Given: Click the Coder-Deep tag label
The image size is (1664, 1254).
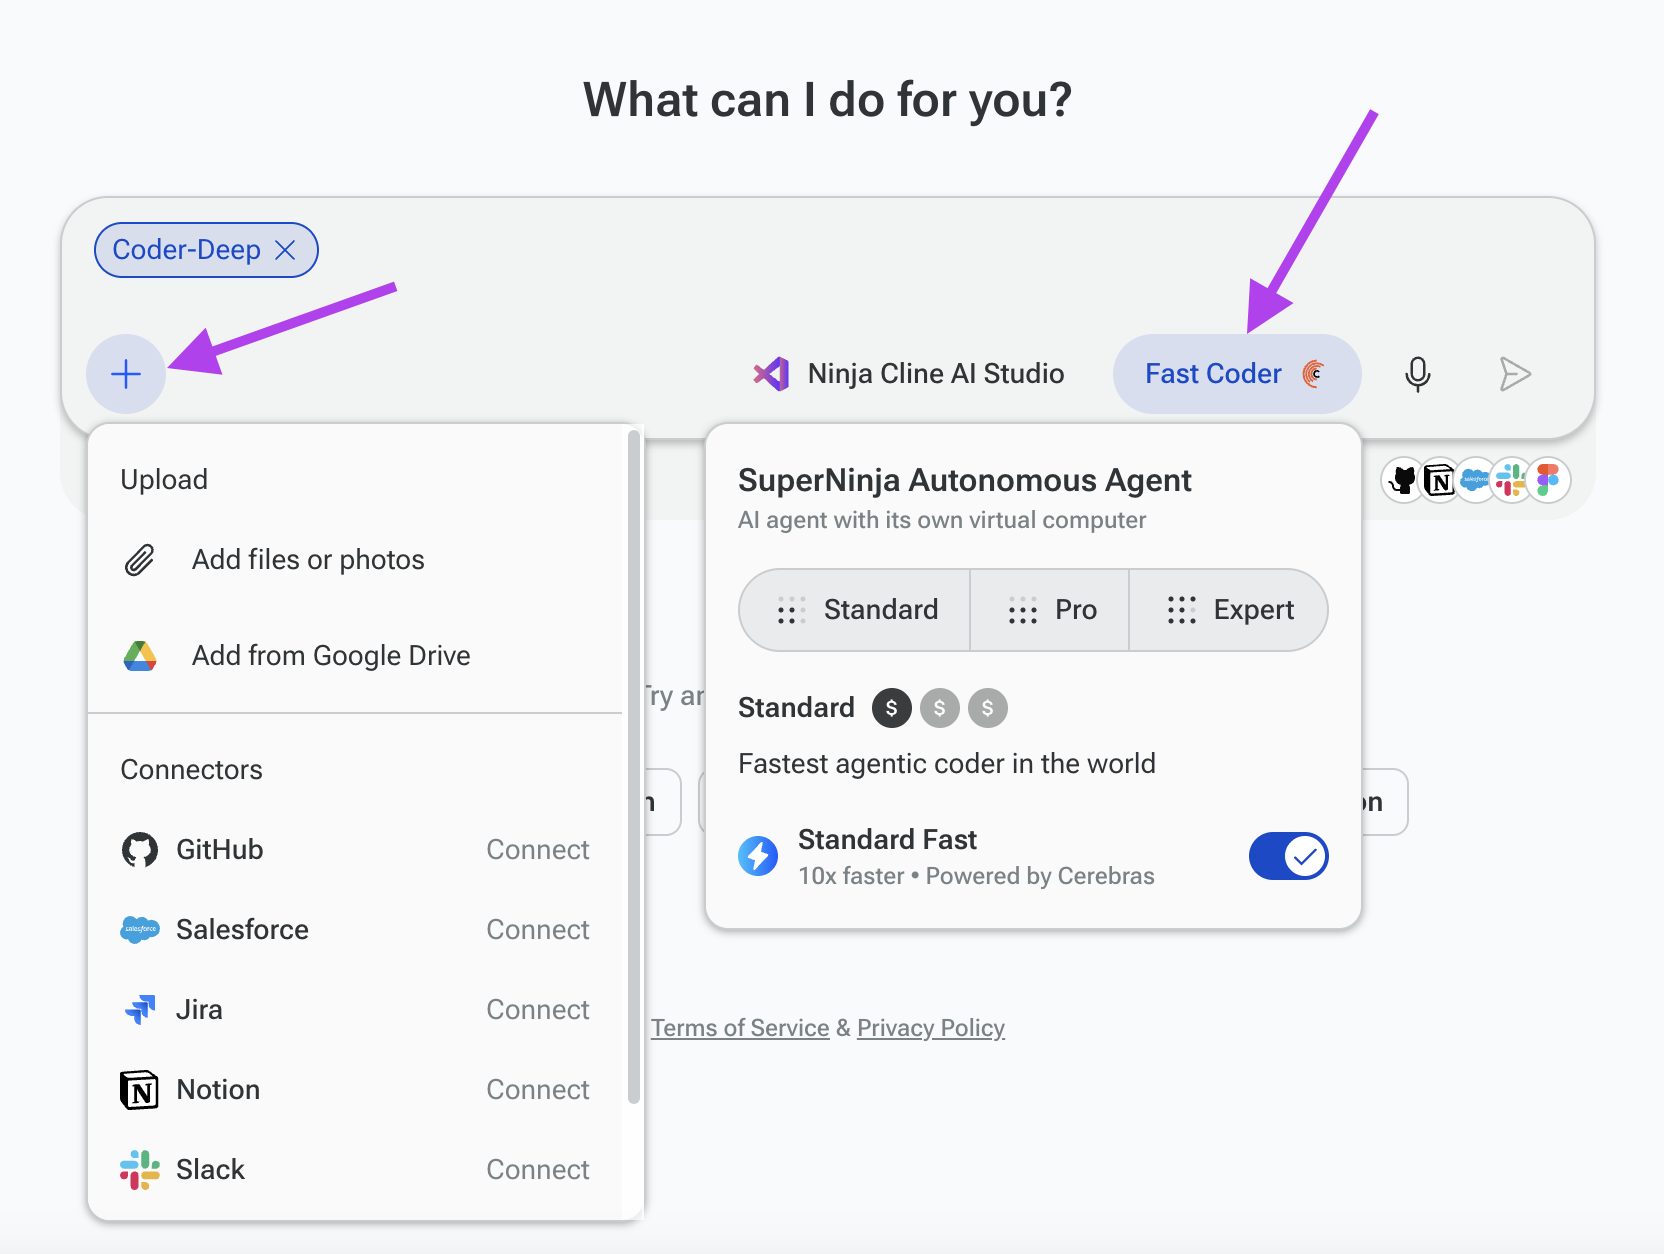Looking at the screenshot, I should point(186,250).
